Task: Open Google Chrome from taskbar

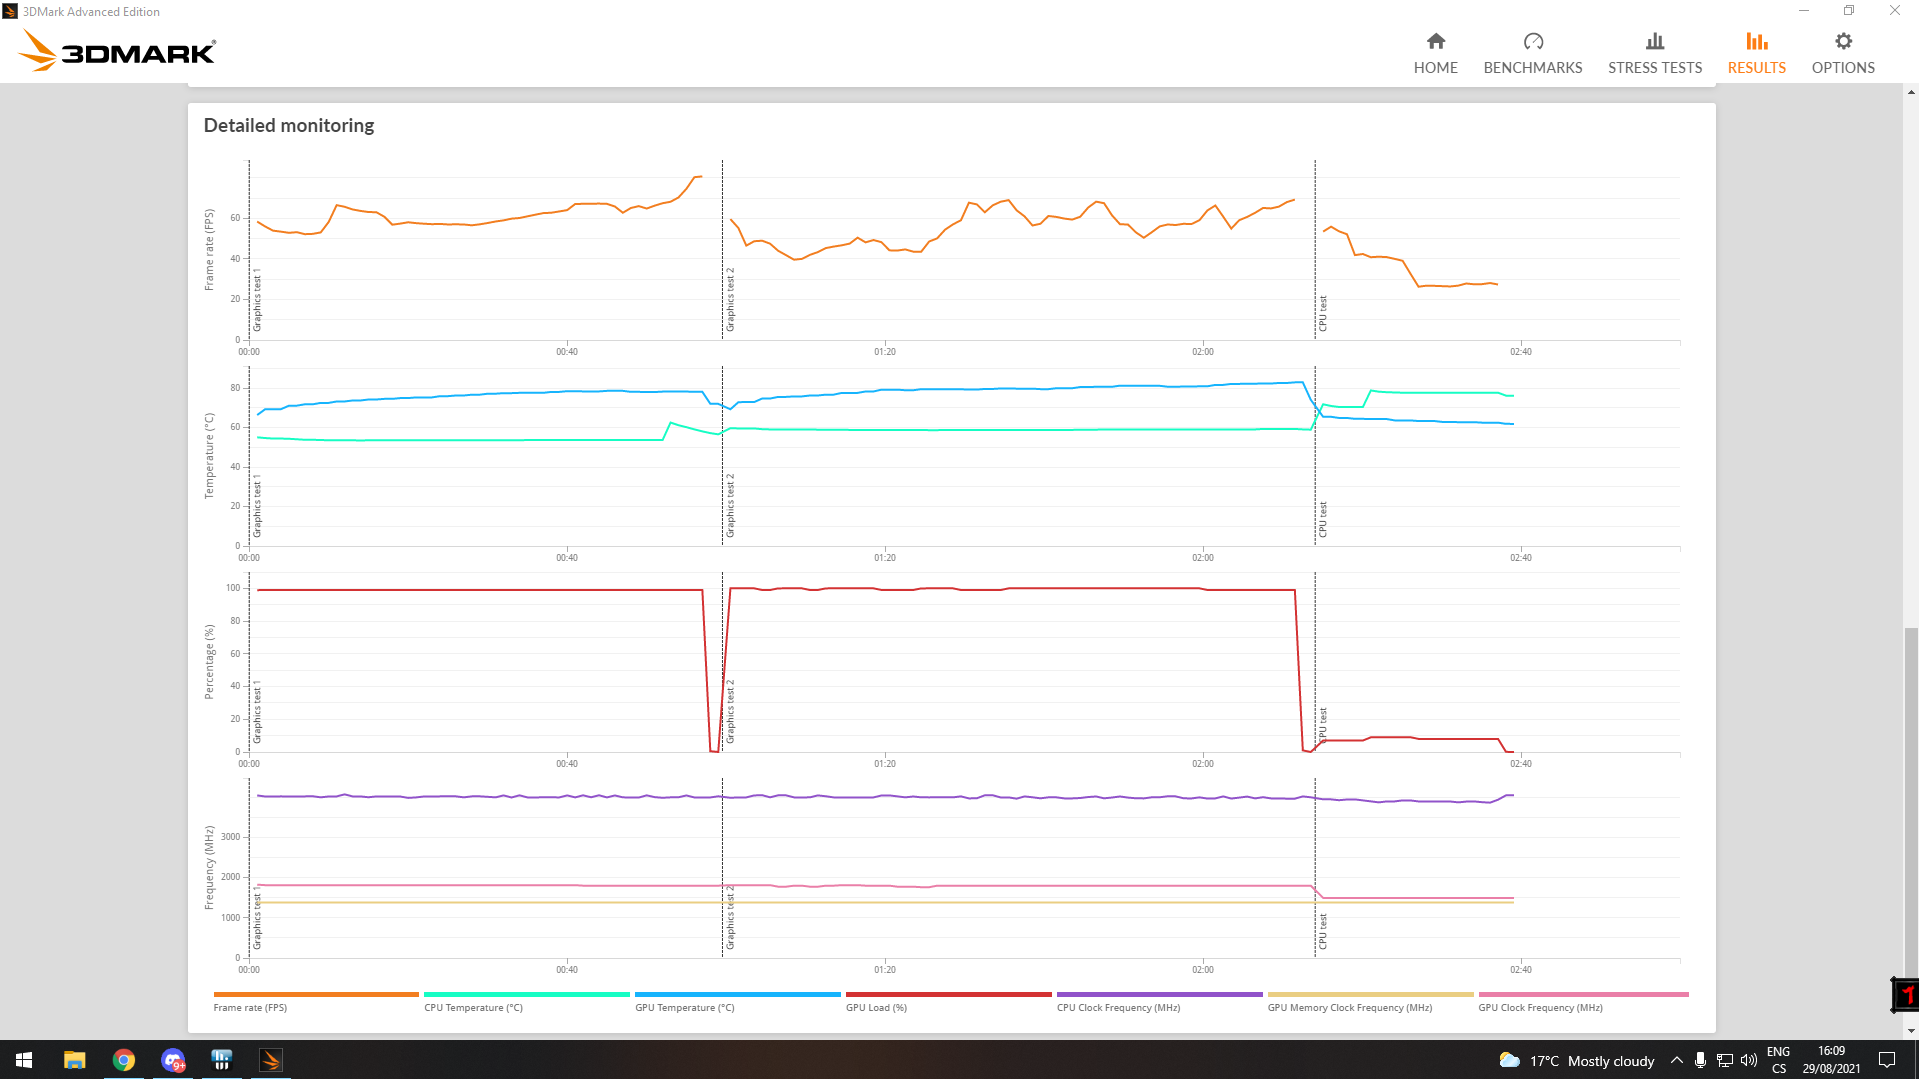Action: pos(124,1060)
